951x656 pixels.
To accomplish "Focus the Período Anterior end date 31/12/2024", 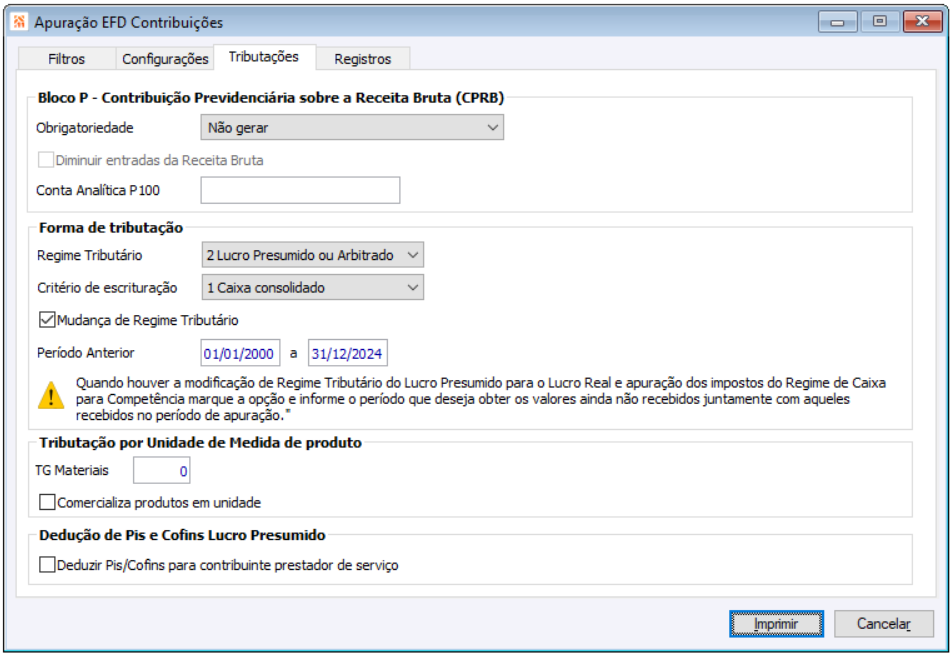I will click(348, 353).
